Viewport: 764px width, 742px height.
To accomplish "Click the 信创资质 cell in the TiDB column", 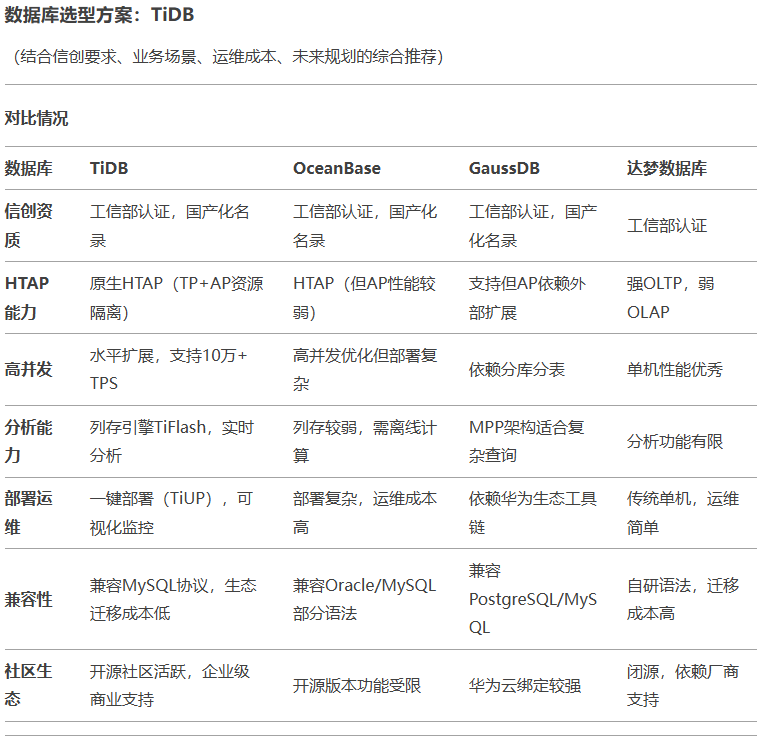I will tap(170, 226).
